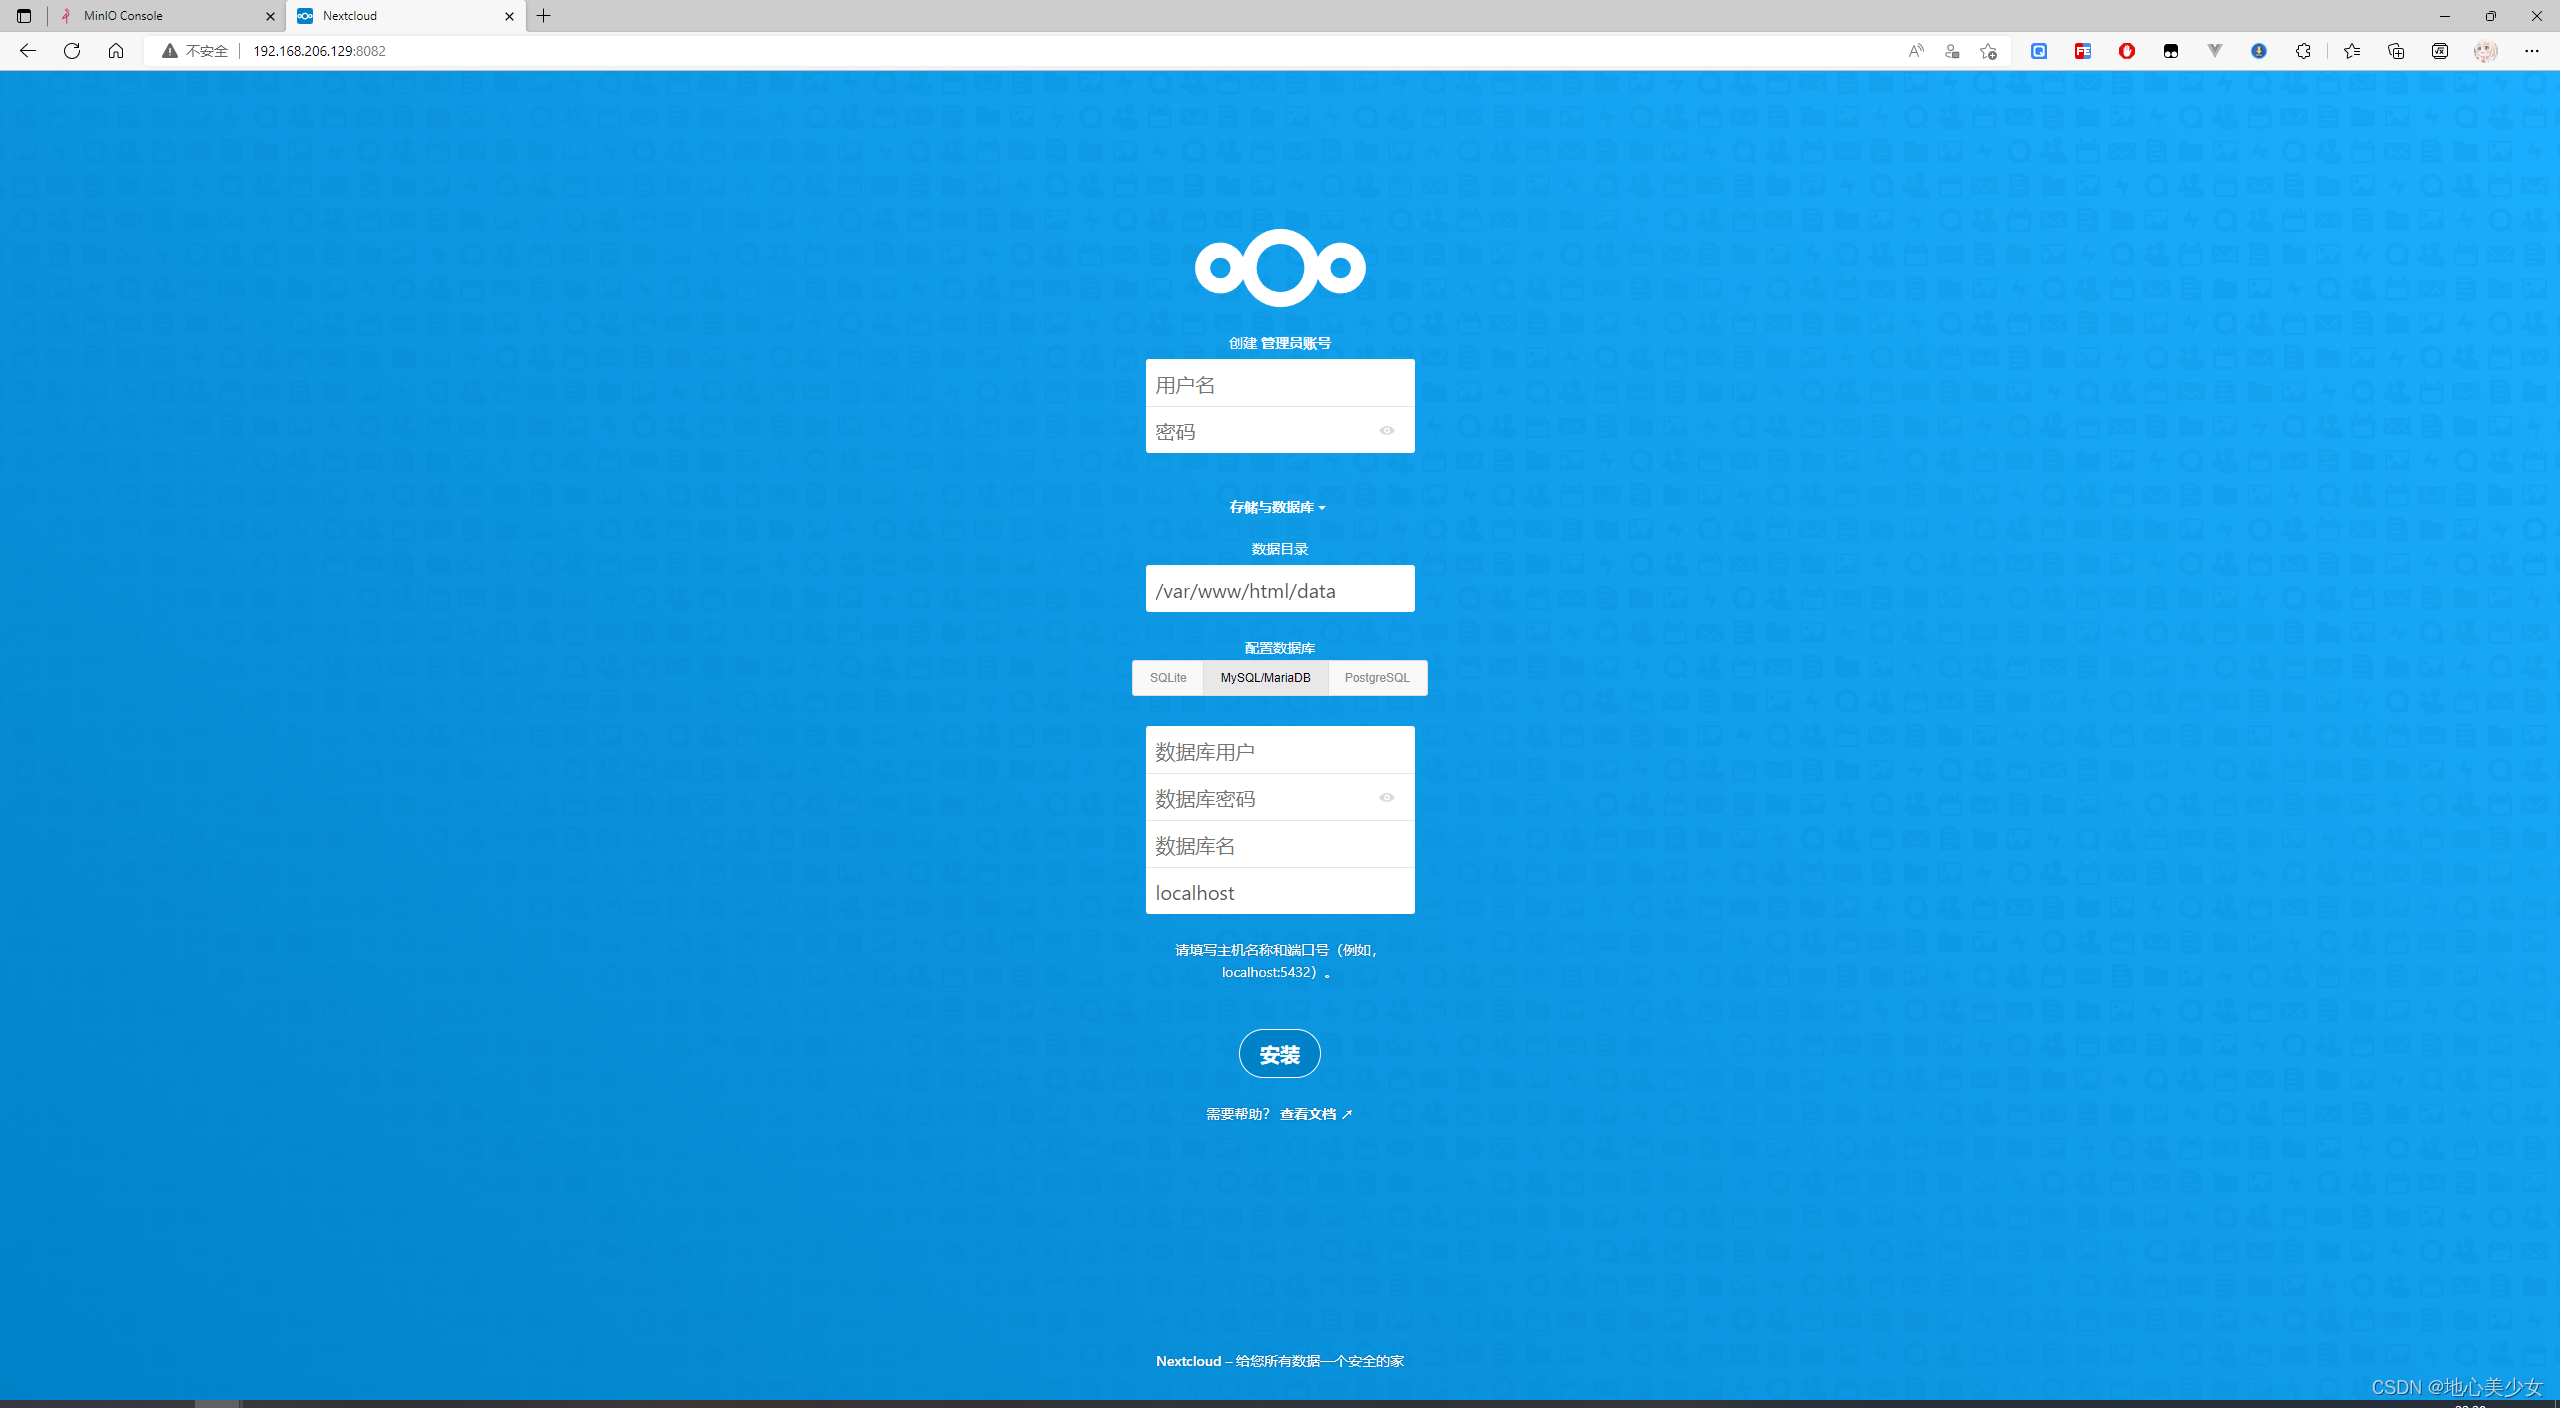Open the browser Extensions puzzle icon

pos(2303,51)
